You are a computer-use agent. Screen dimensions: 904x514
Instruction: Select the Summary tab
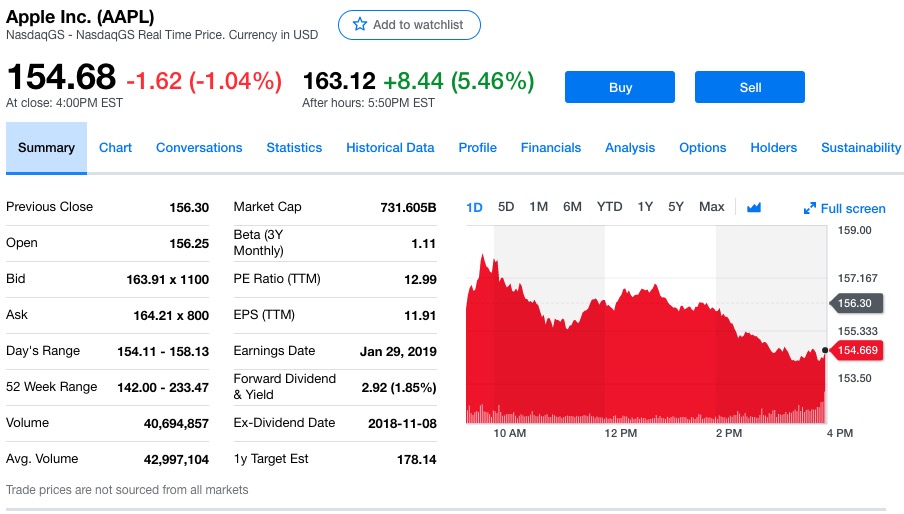pyautogui.click(x=46, y=148)
